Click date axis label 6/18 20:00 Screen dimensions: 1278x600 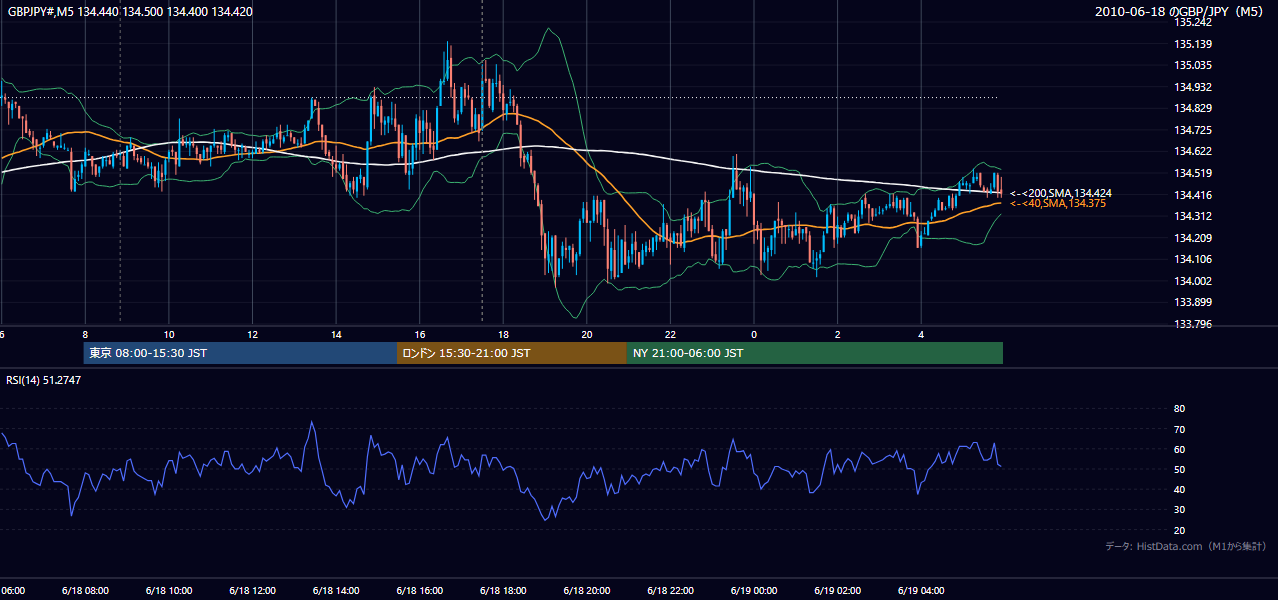click(586, 590)
